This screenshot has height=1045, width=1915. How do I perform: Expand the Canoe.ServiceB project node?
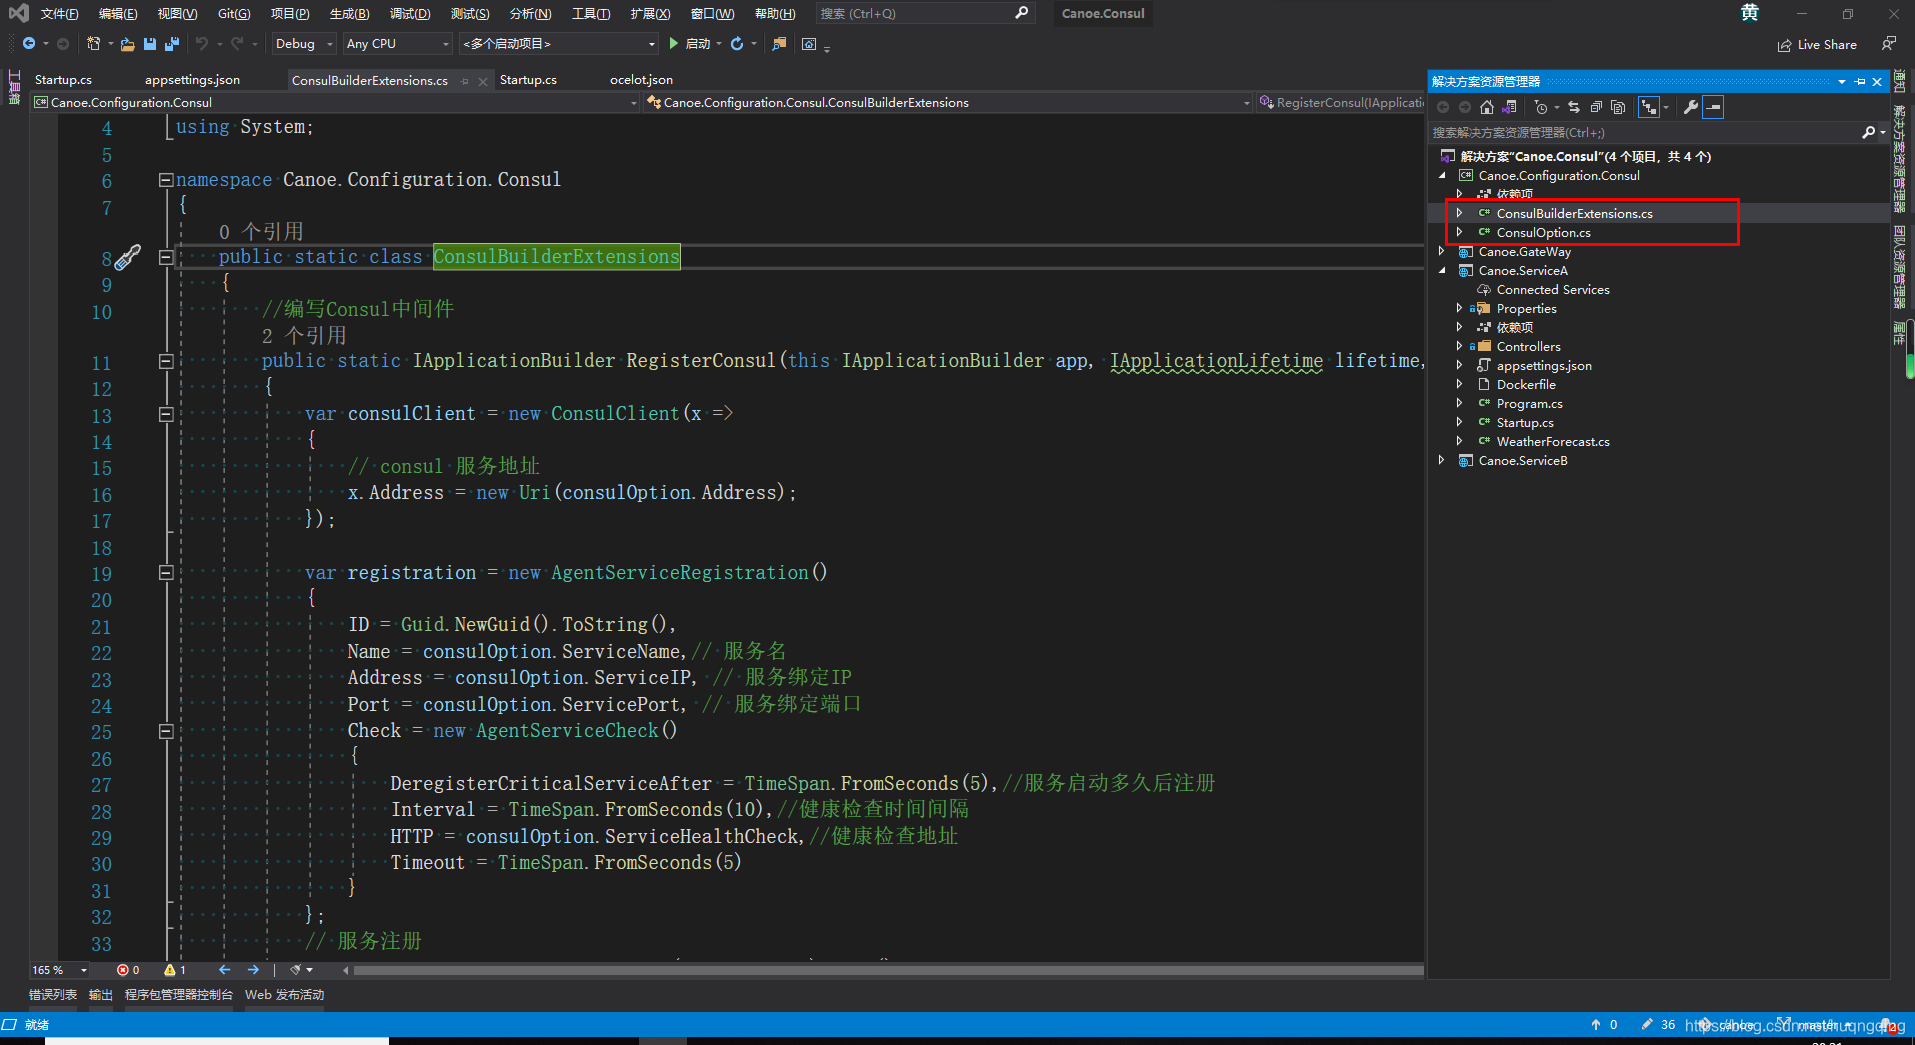(1442, 460)
